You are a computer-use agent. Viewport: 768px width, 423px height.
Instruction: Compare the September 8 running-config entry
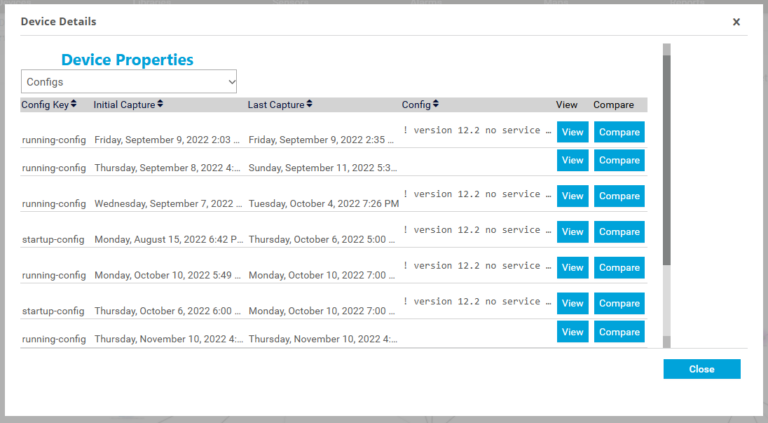click(x=619, y=161)
